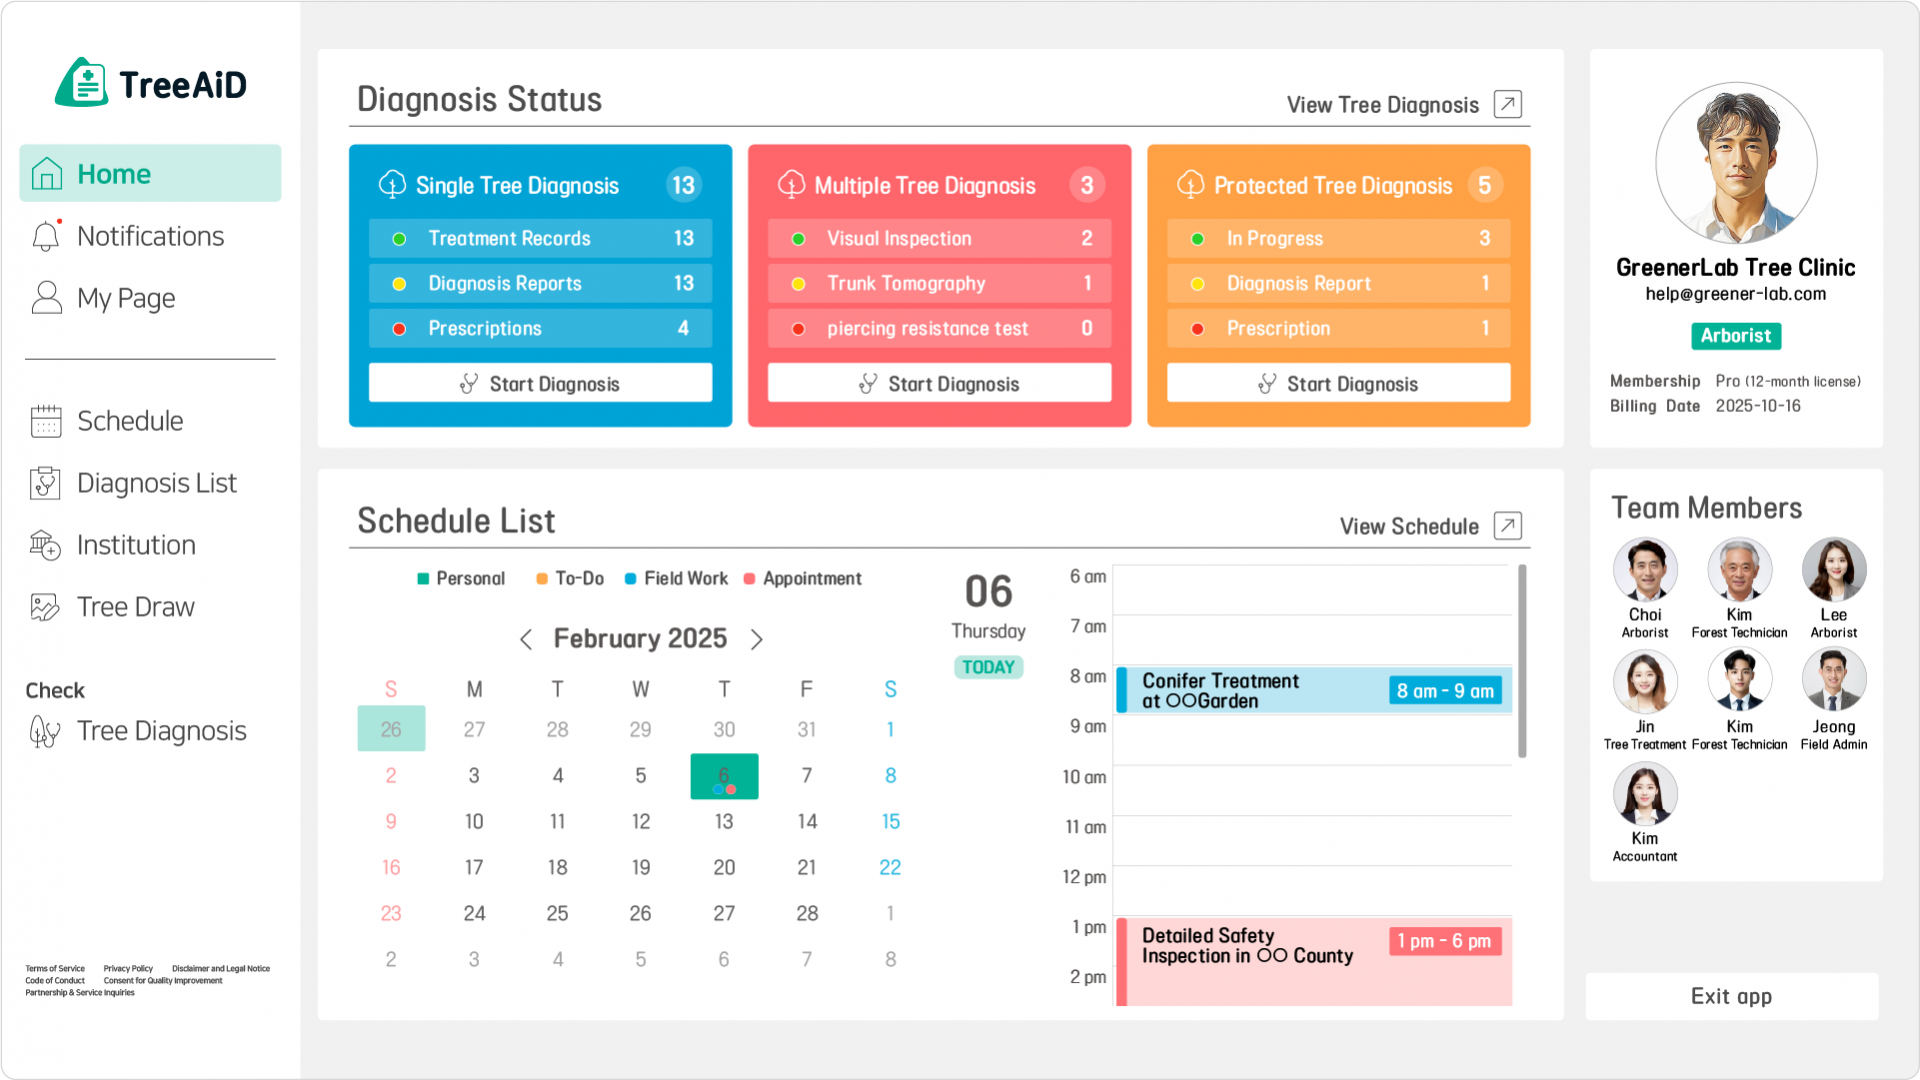This screenshot has height=1080, width=1920.
Task: Click the Tree Diagnosis check icon
Action: pyautogui.click(x=46, y=731)
